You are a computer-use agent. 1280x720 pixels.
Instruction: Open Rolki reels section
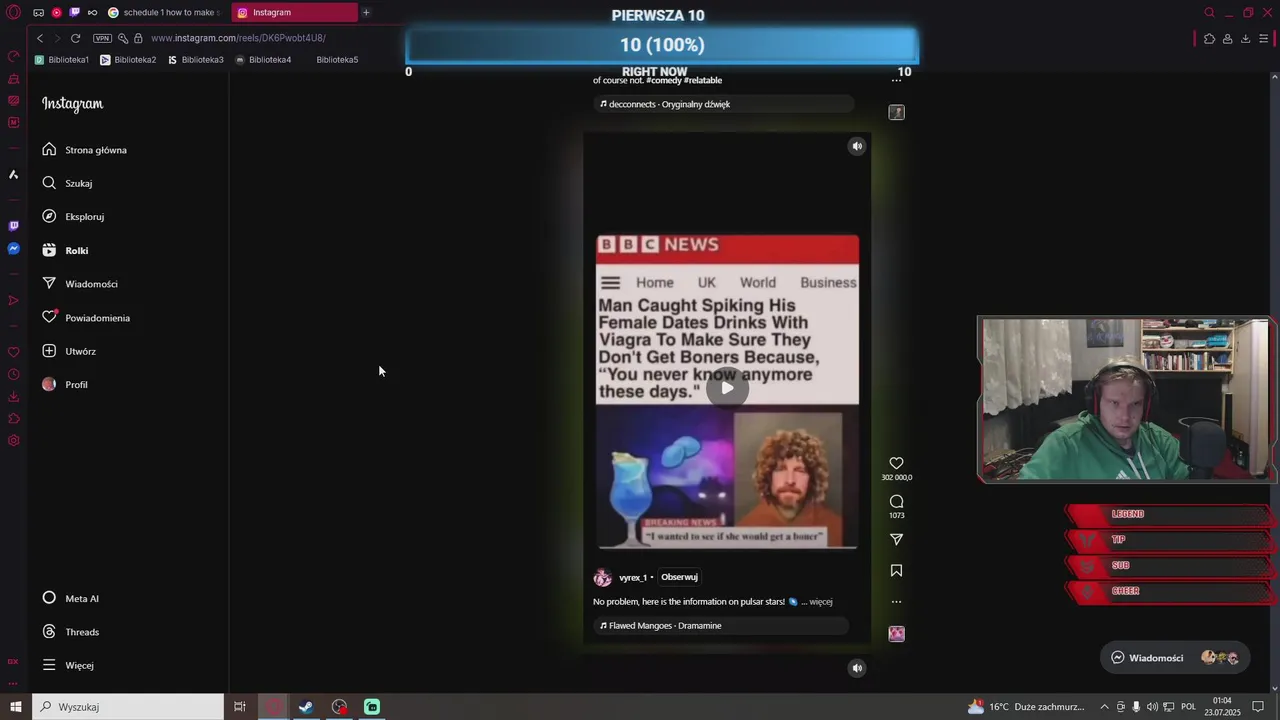point(66,250)
